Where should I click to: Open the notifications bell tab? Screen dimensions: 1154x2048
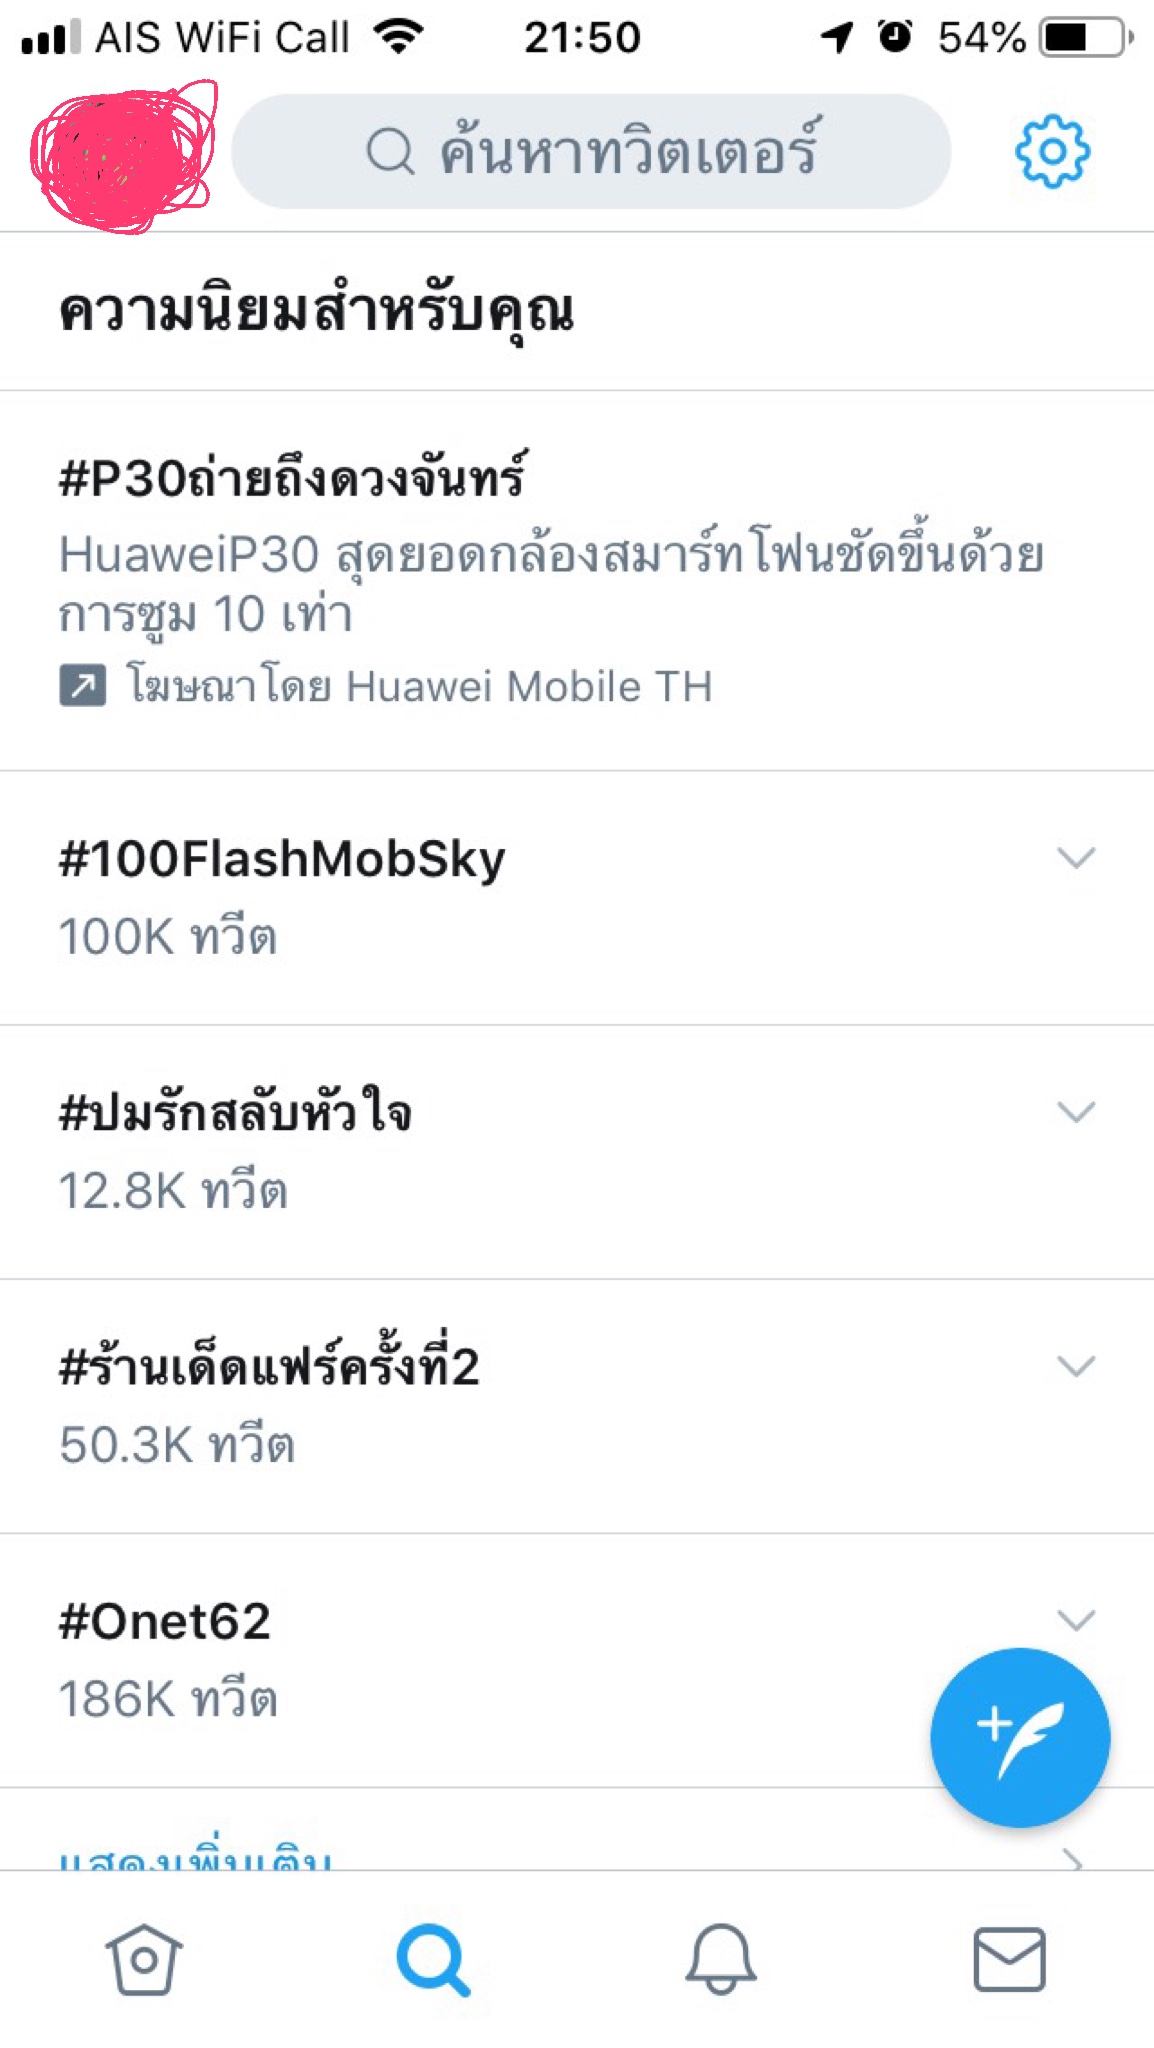click(x=721, y=1959)
